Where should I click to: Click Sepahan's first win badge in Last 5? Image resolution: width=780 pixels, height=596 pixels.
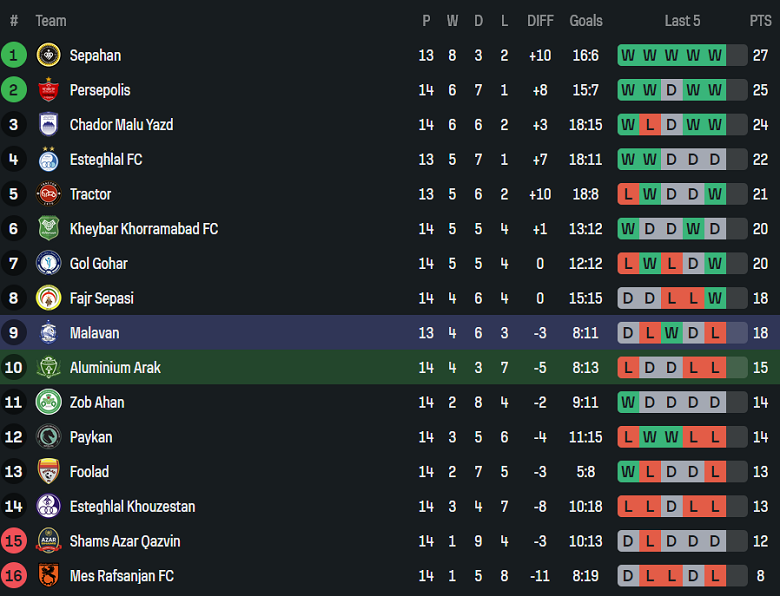[628, 55]
